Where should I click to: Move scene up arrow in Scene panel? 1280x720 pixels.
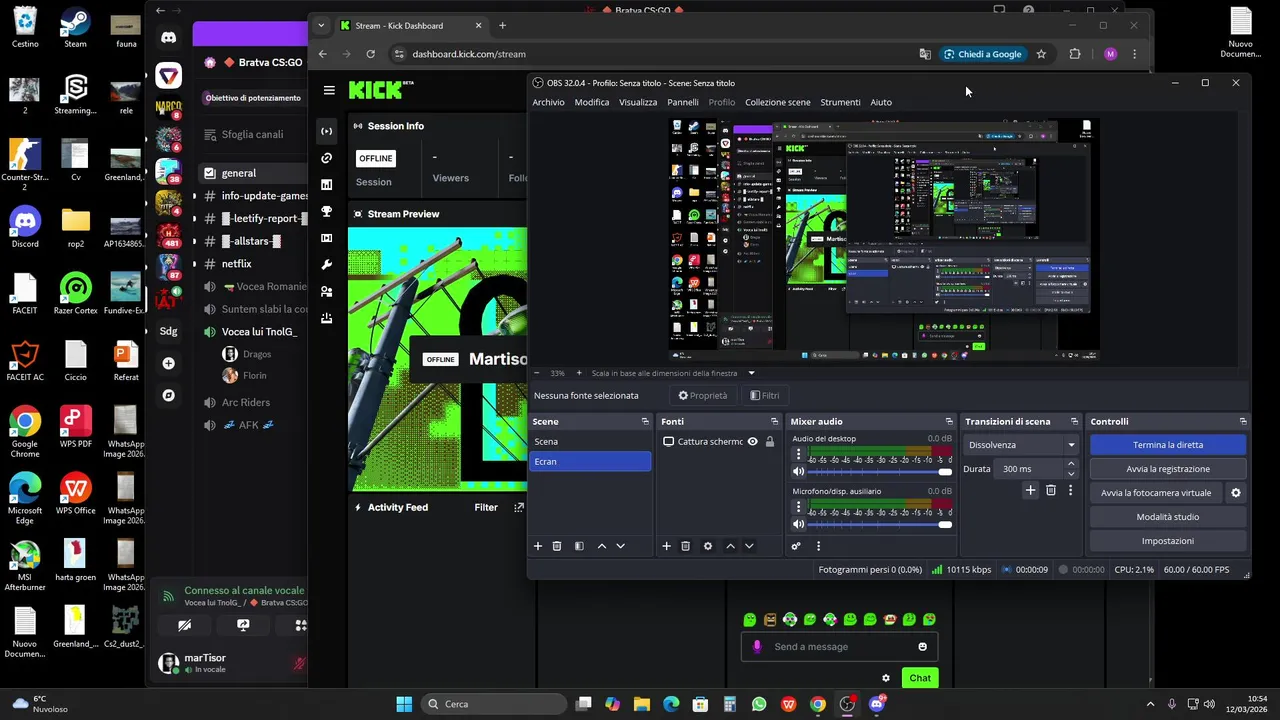click(601, 546)
